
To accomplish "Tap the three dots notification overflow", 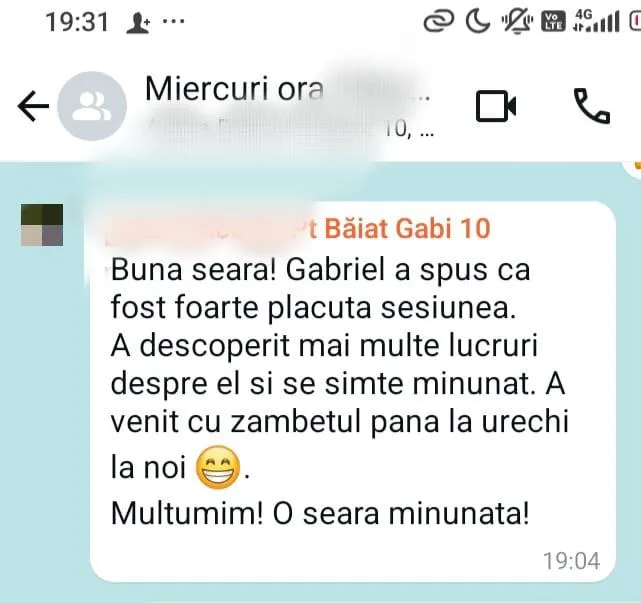I will click(x=173, y=20).
